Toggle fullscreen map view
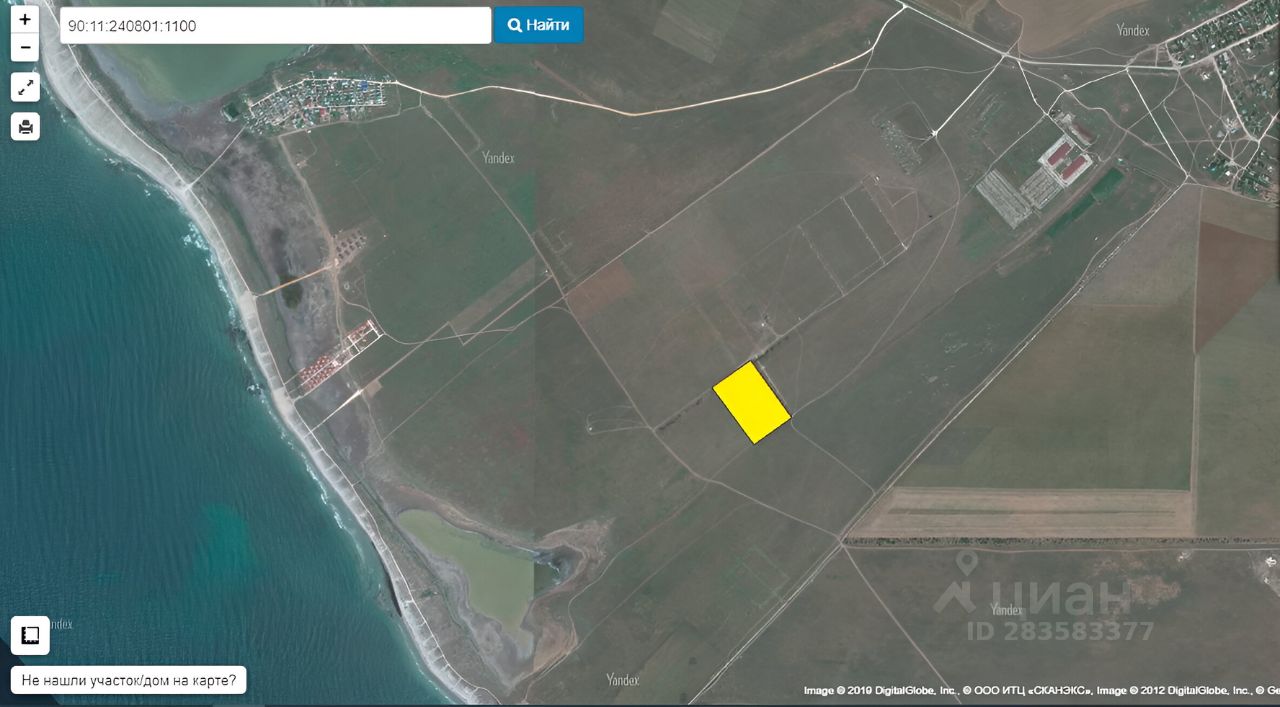 [25, 87]
